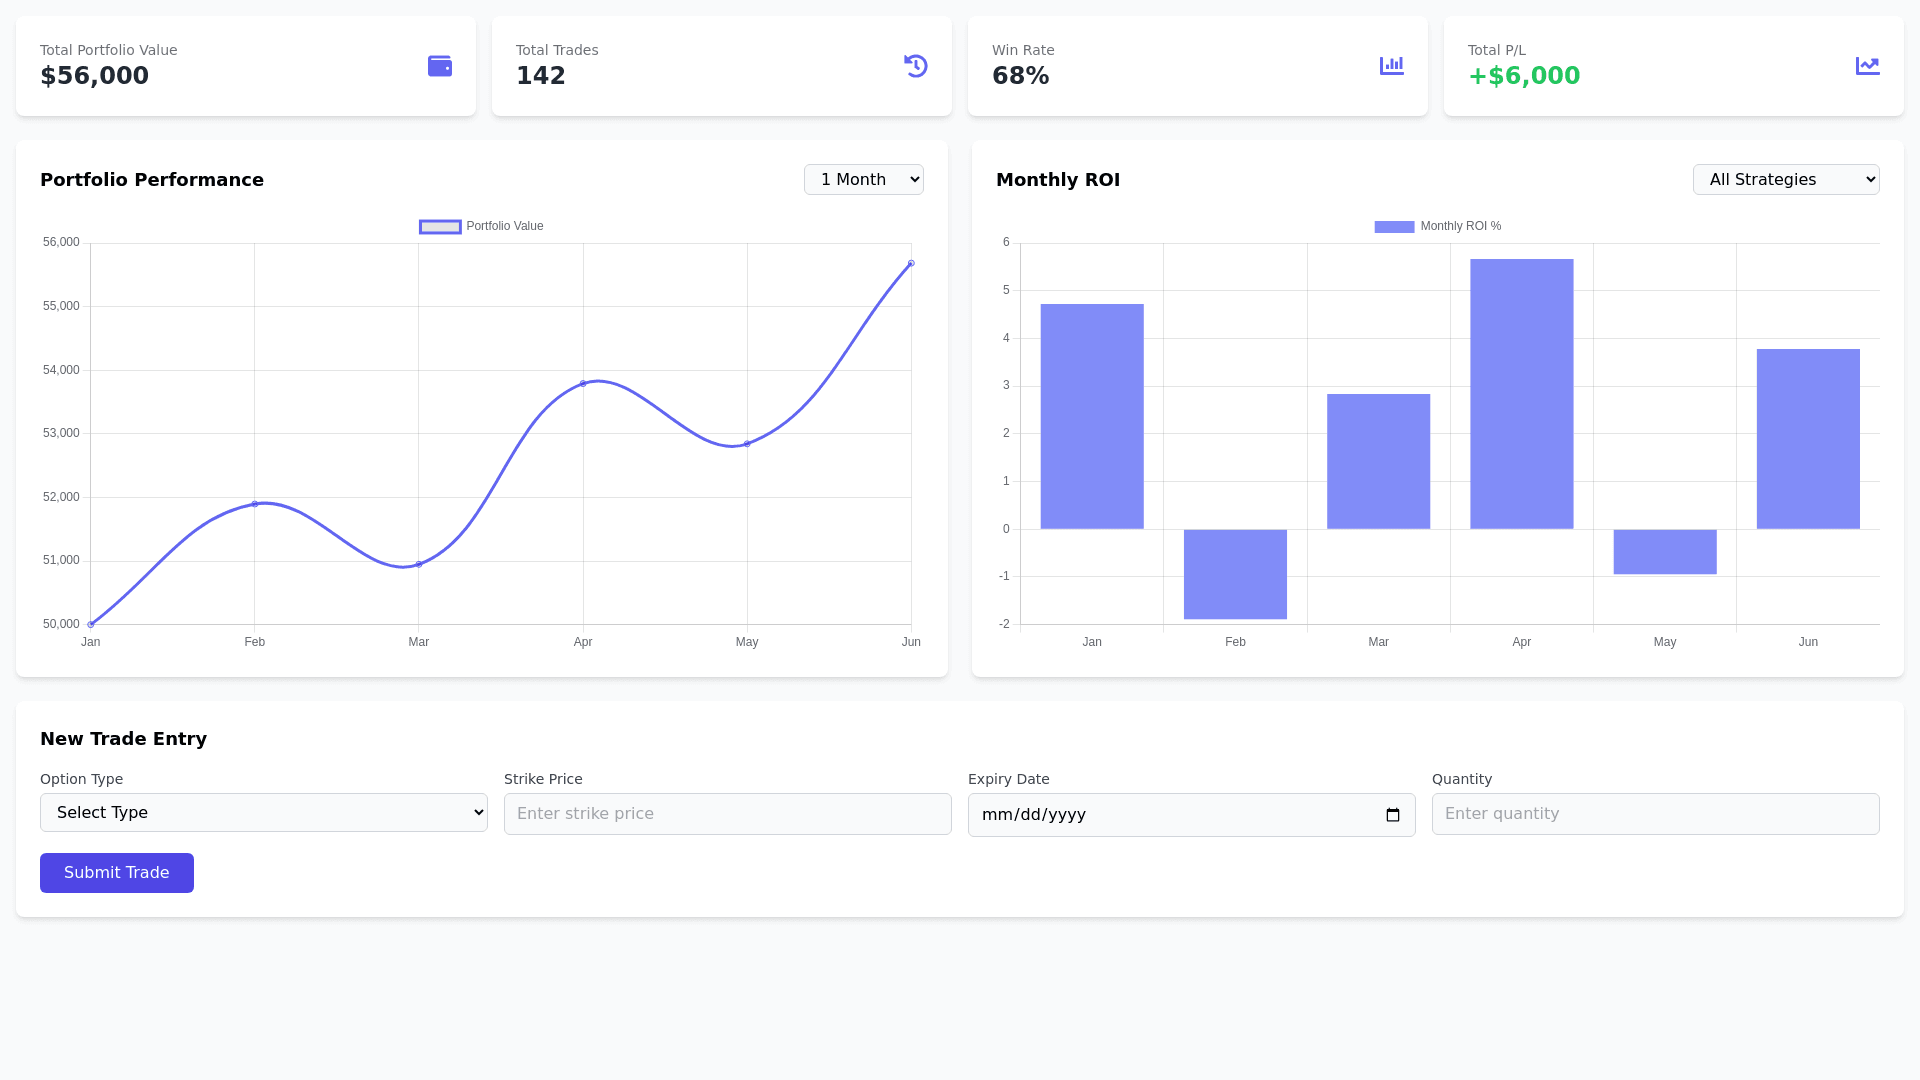Expand the All Strategies dropdown
1920x1080 pixels.
click(1786, 180)
